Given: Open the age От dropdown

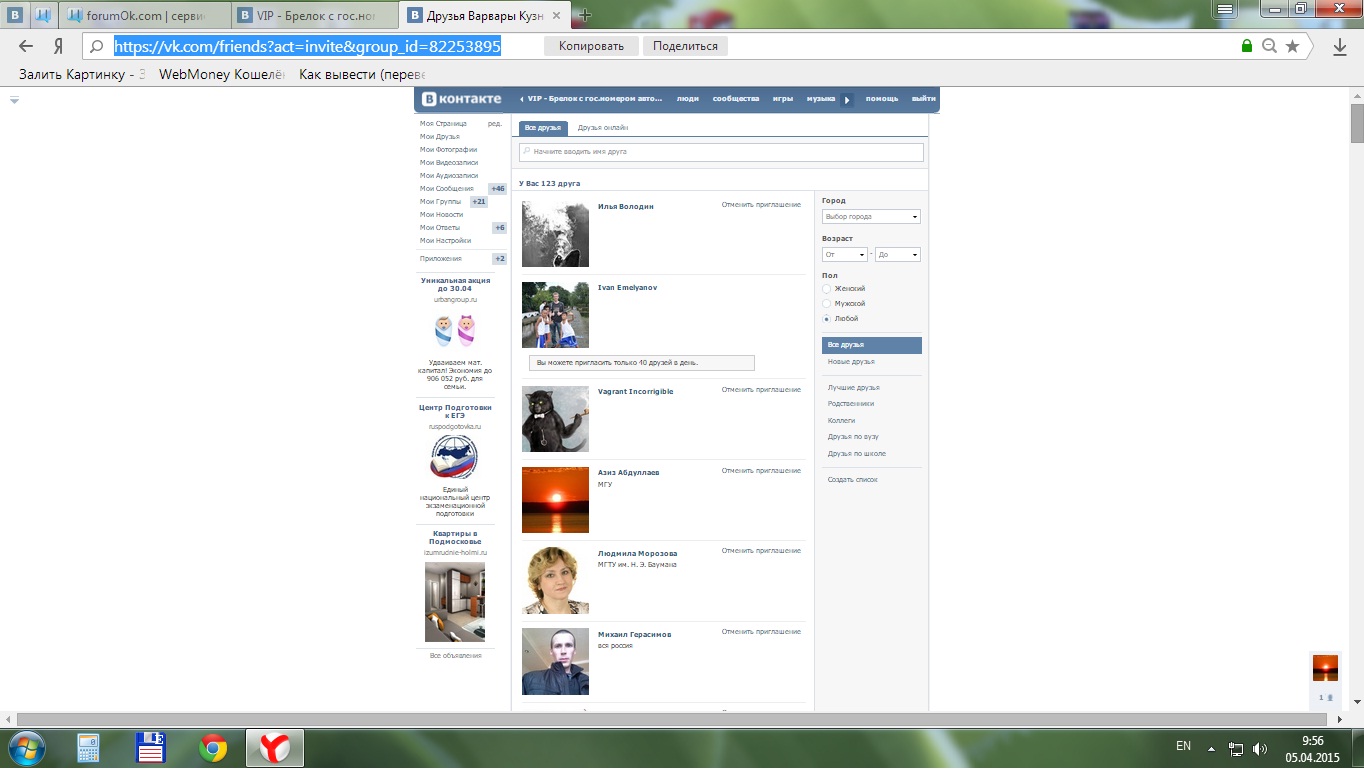Looking at the screenshot, I should point(844,255).
